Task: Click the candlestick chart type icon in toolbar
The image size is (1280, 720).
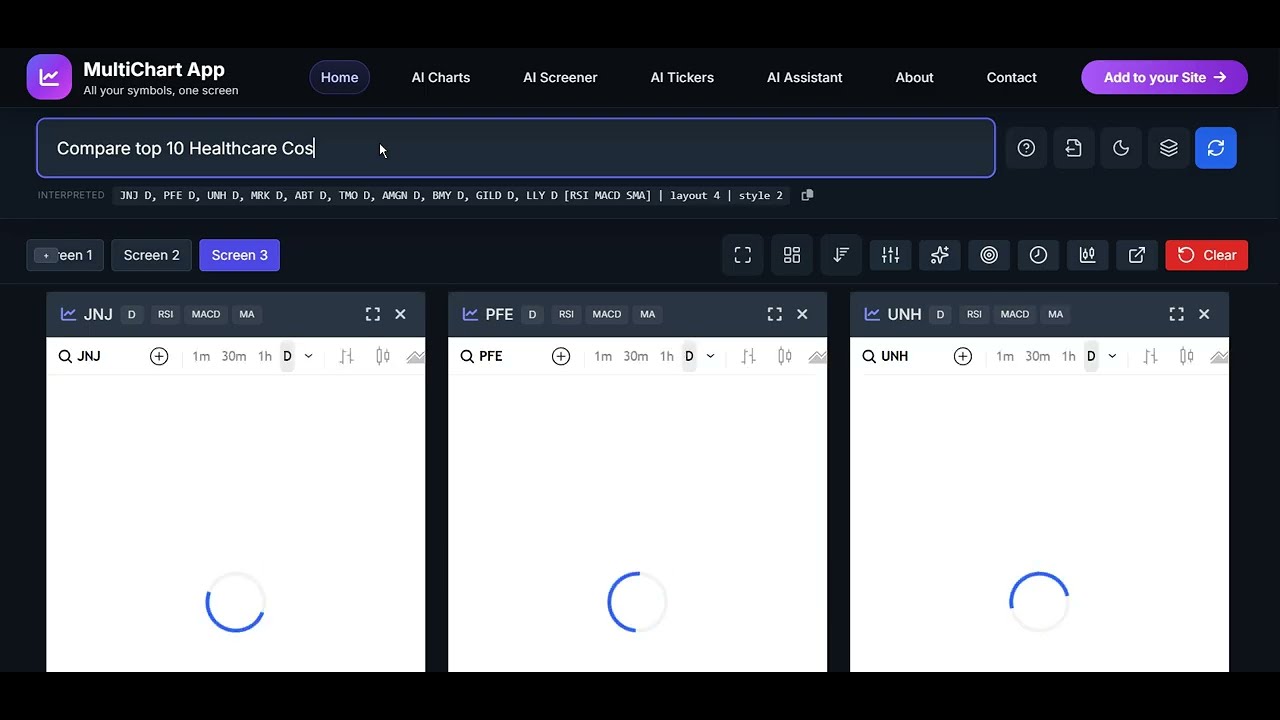Action: [1087, 255]
